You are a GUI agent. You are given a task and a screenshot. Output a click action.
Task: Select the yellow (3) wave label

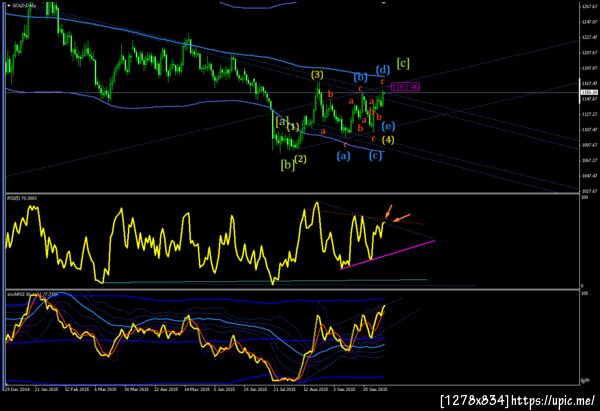tap(317, 74)
